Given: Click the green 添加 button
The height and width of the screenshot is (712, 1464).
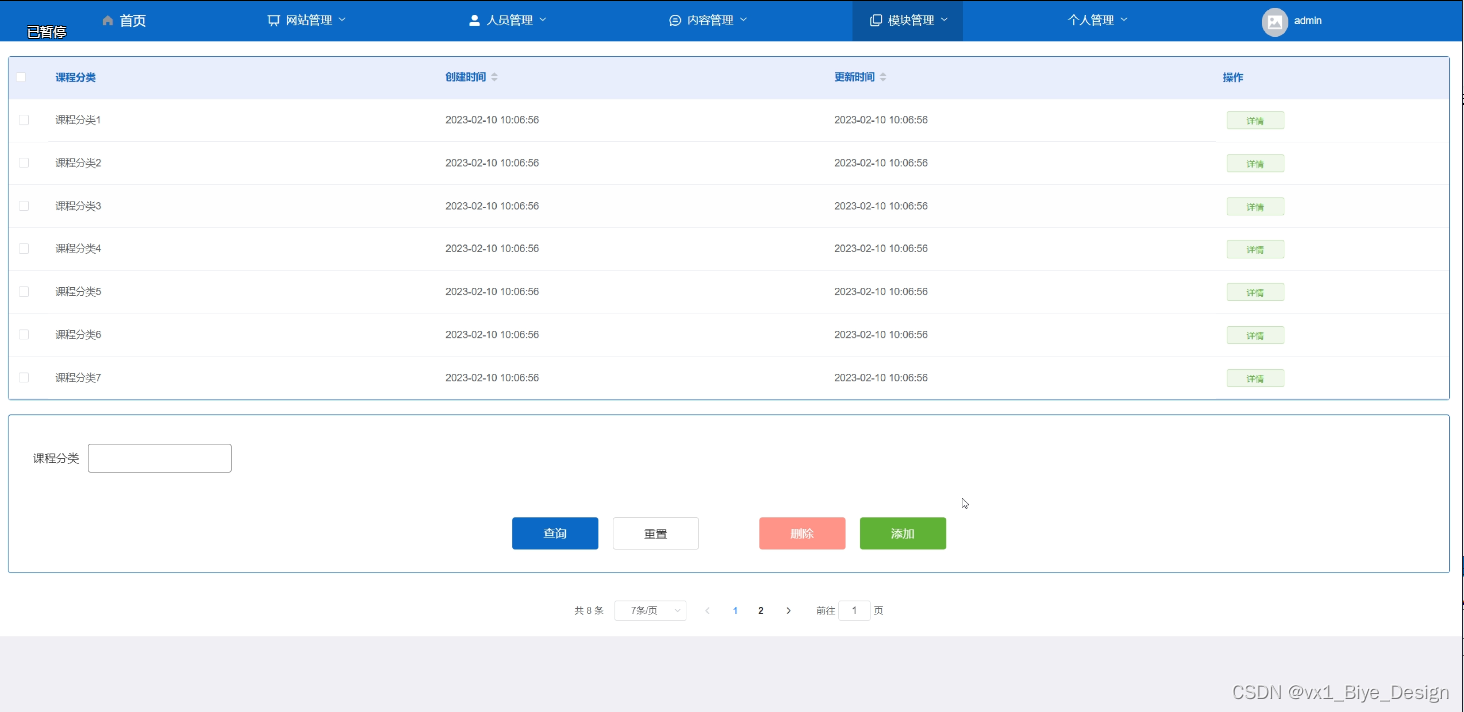Looking at the screenshot, I should pyautogui.click(x=903, y=533).
